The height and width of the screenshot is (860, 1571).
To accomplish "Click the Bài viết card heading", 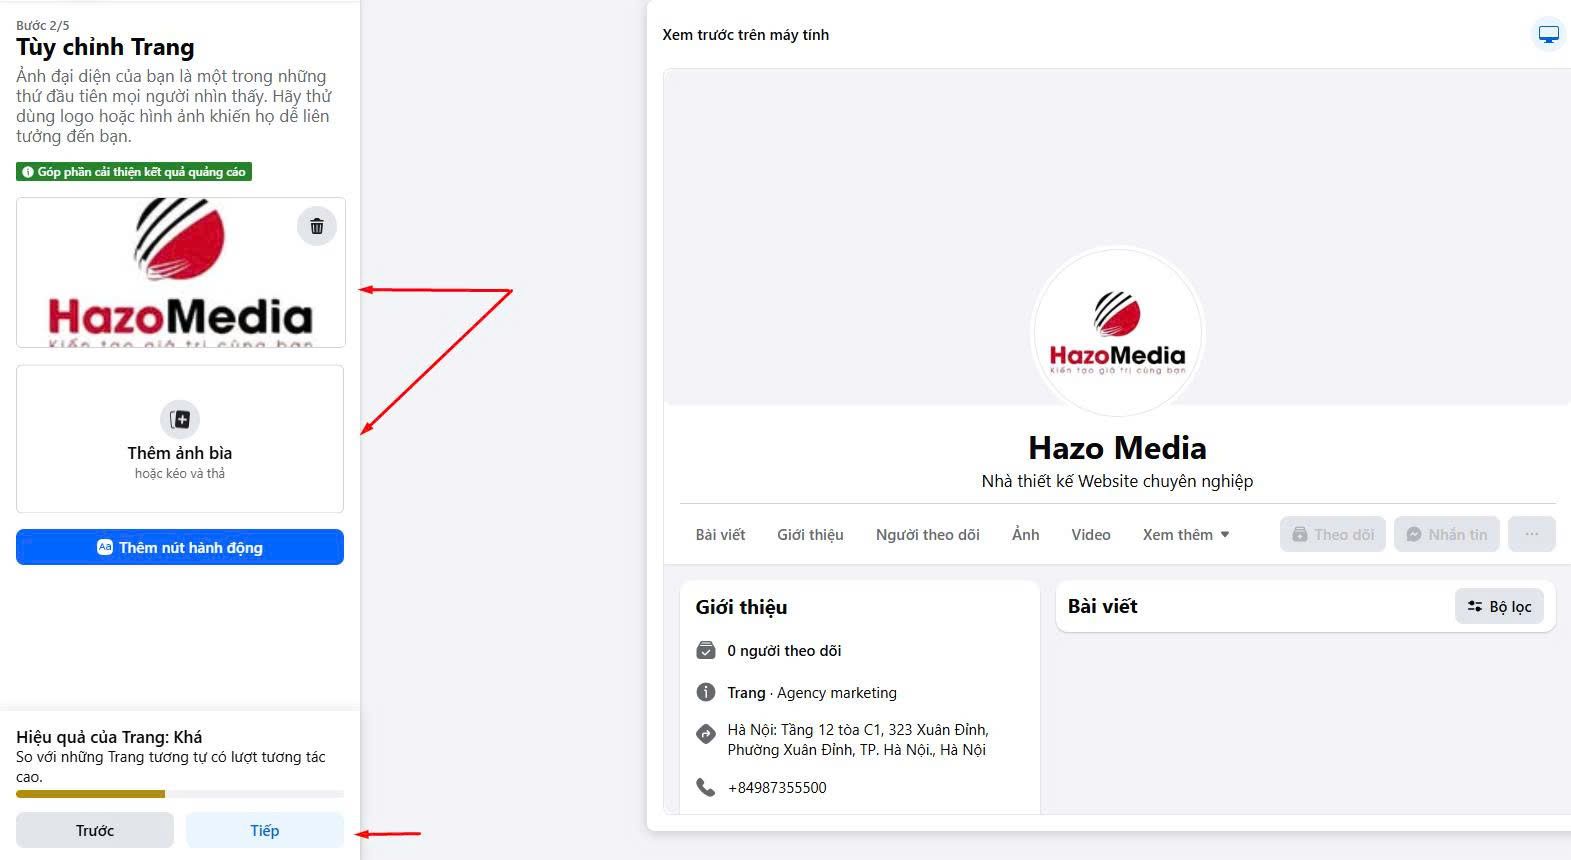I will pos(1102,606).
